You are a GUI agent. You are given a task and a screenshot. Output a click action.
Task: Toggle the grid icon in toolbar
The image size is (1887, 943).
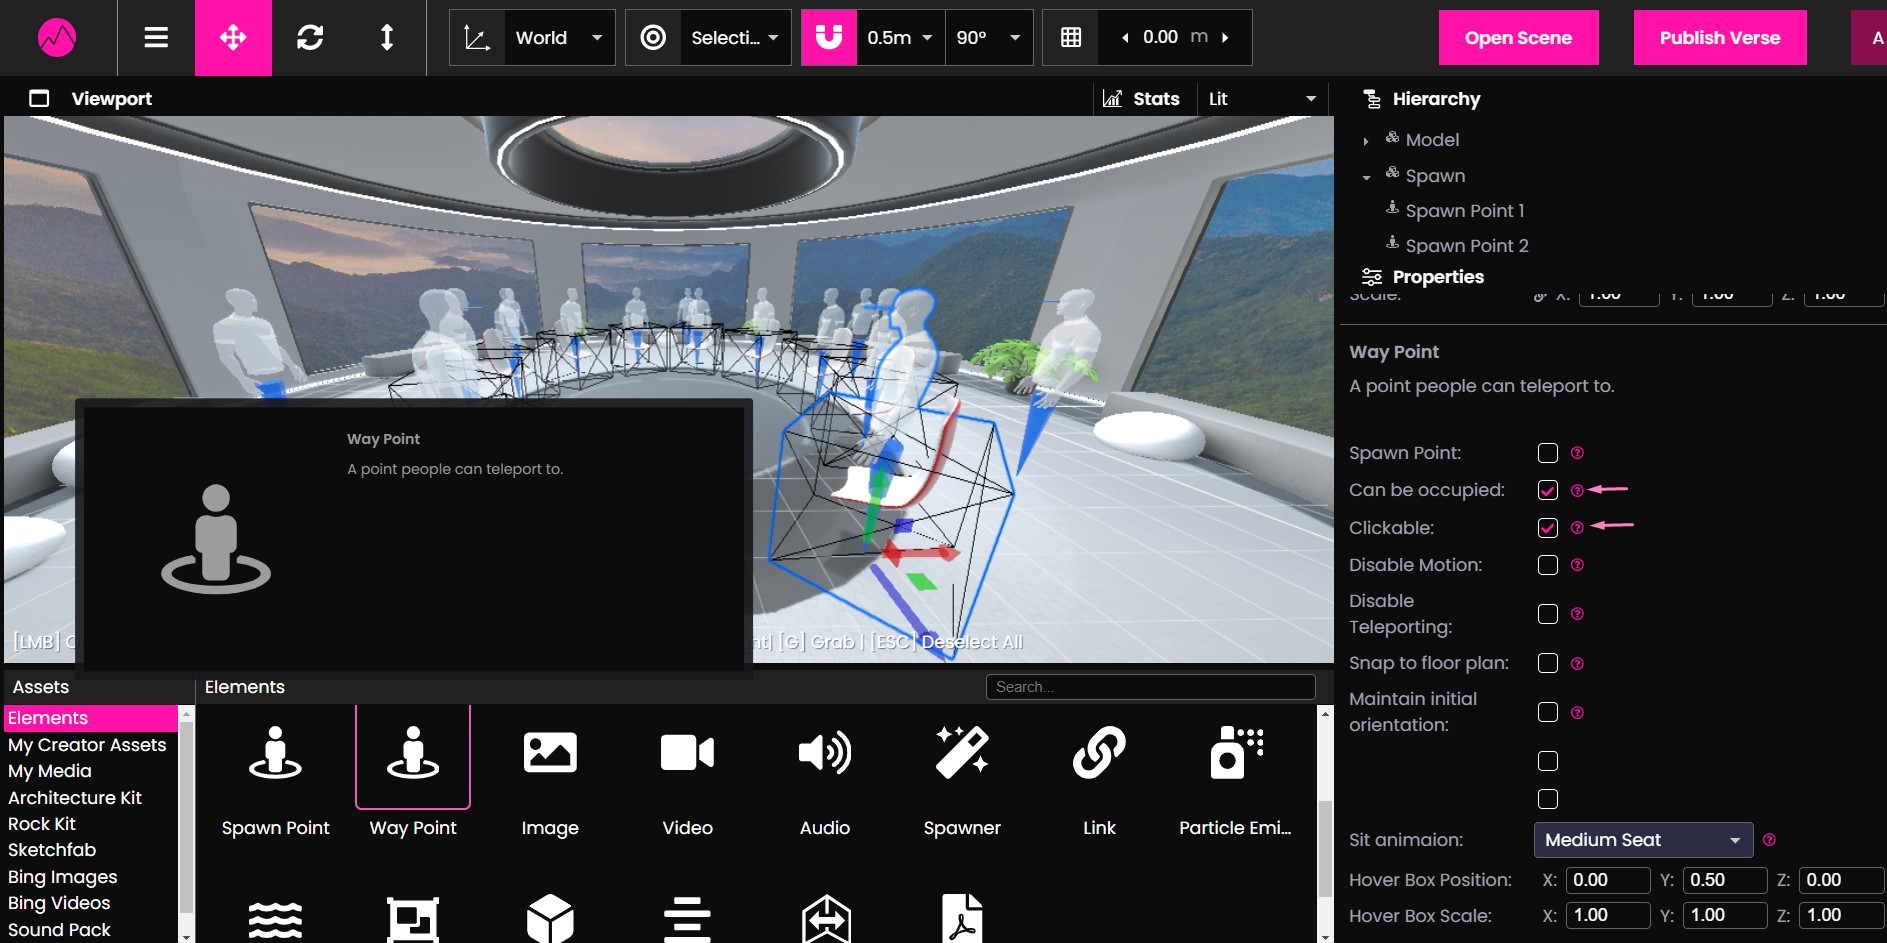pos(1071,38)
